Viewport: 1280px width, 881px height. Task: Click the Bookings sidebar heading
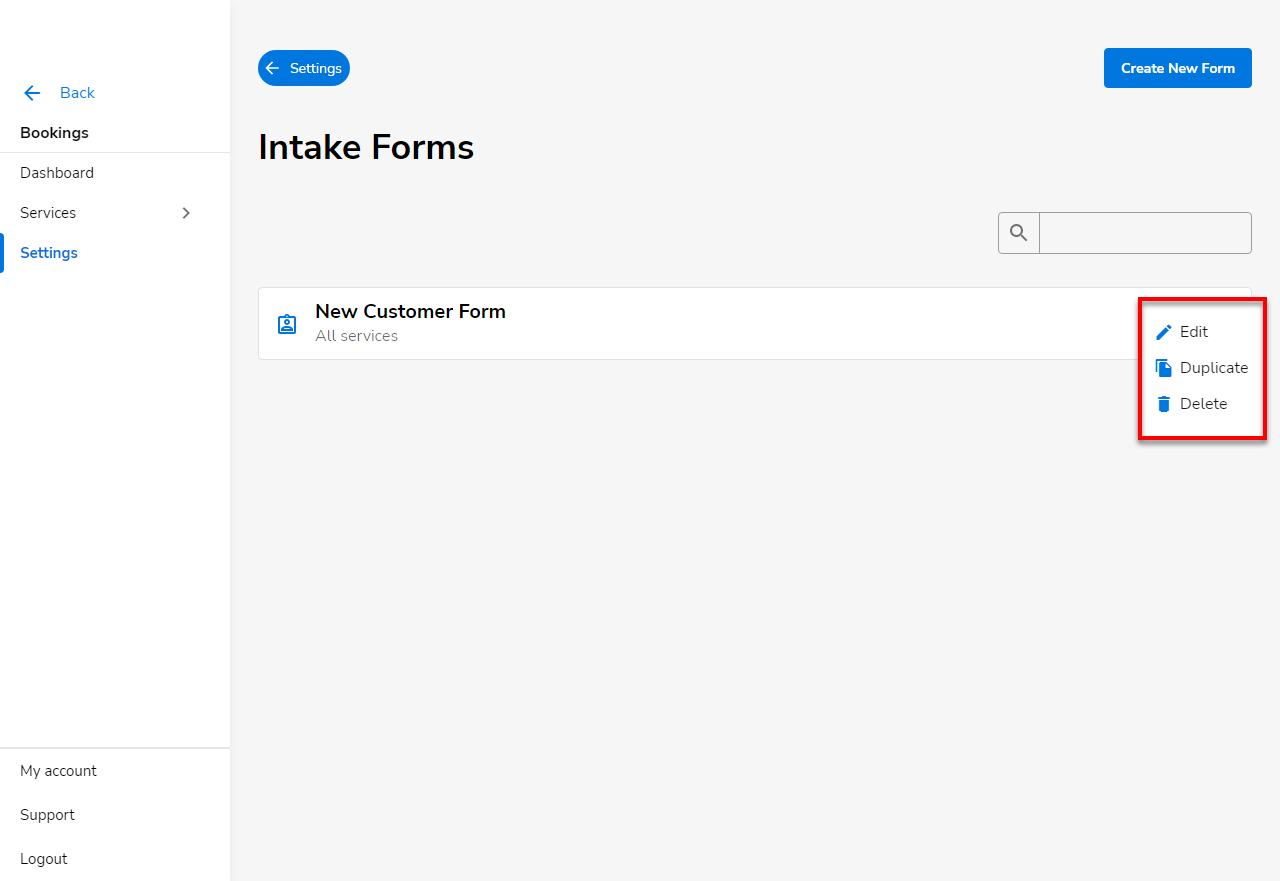pos(54,133)
